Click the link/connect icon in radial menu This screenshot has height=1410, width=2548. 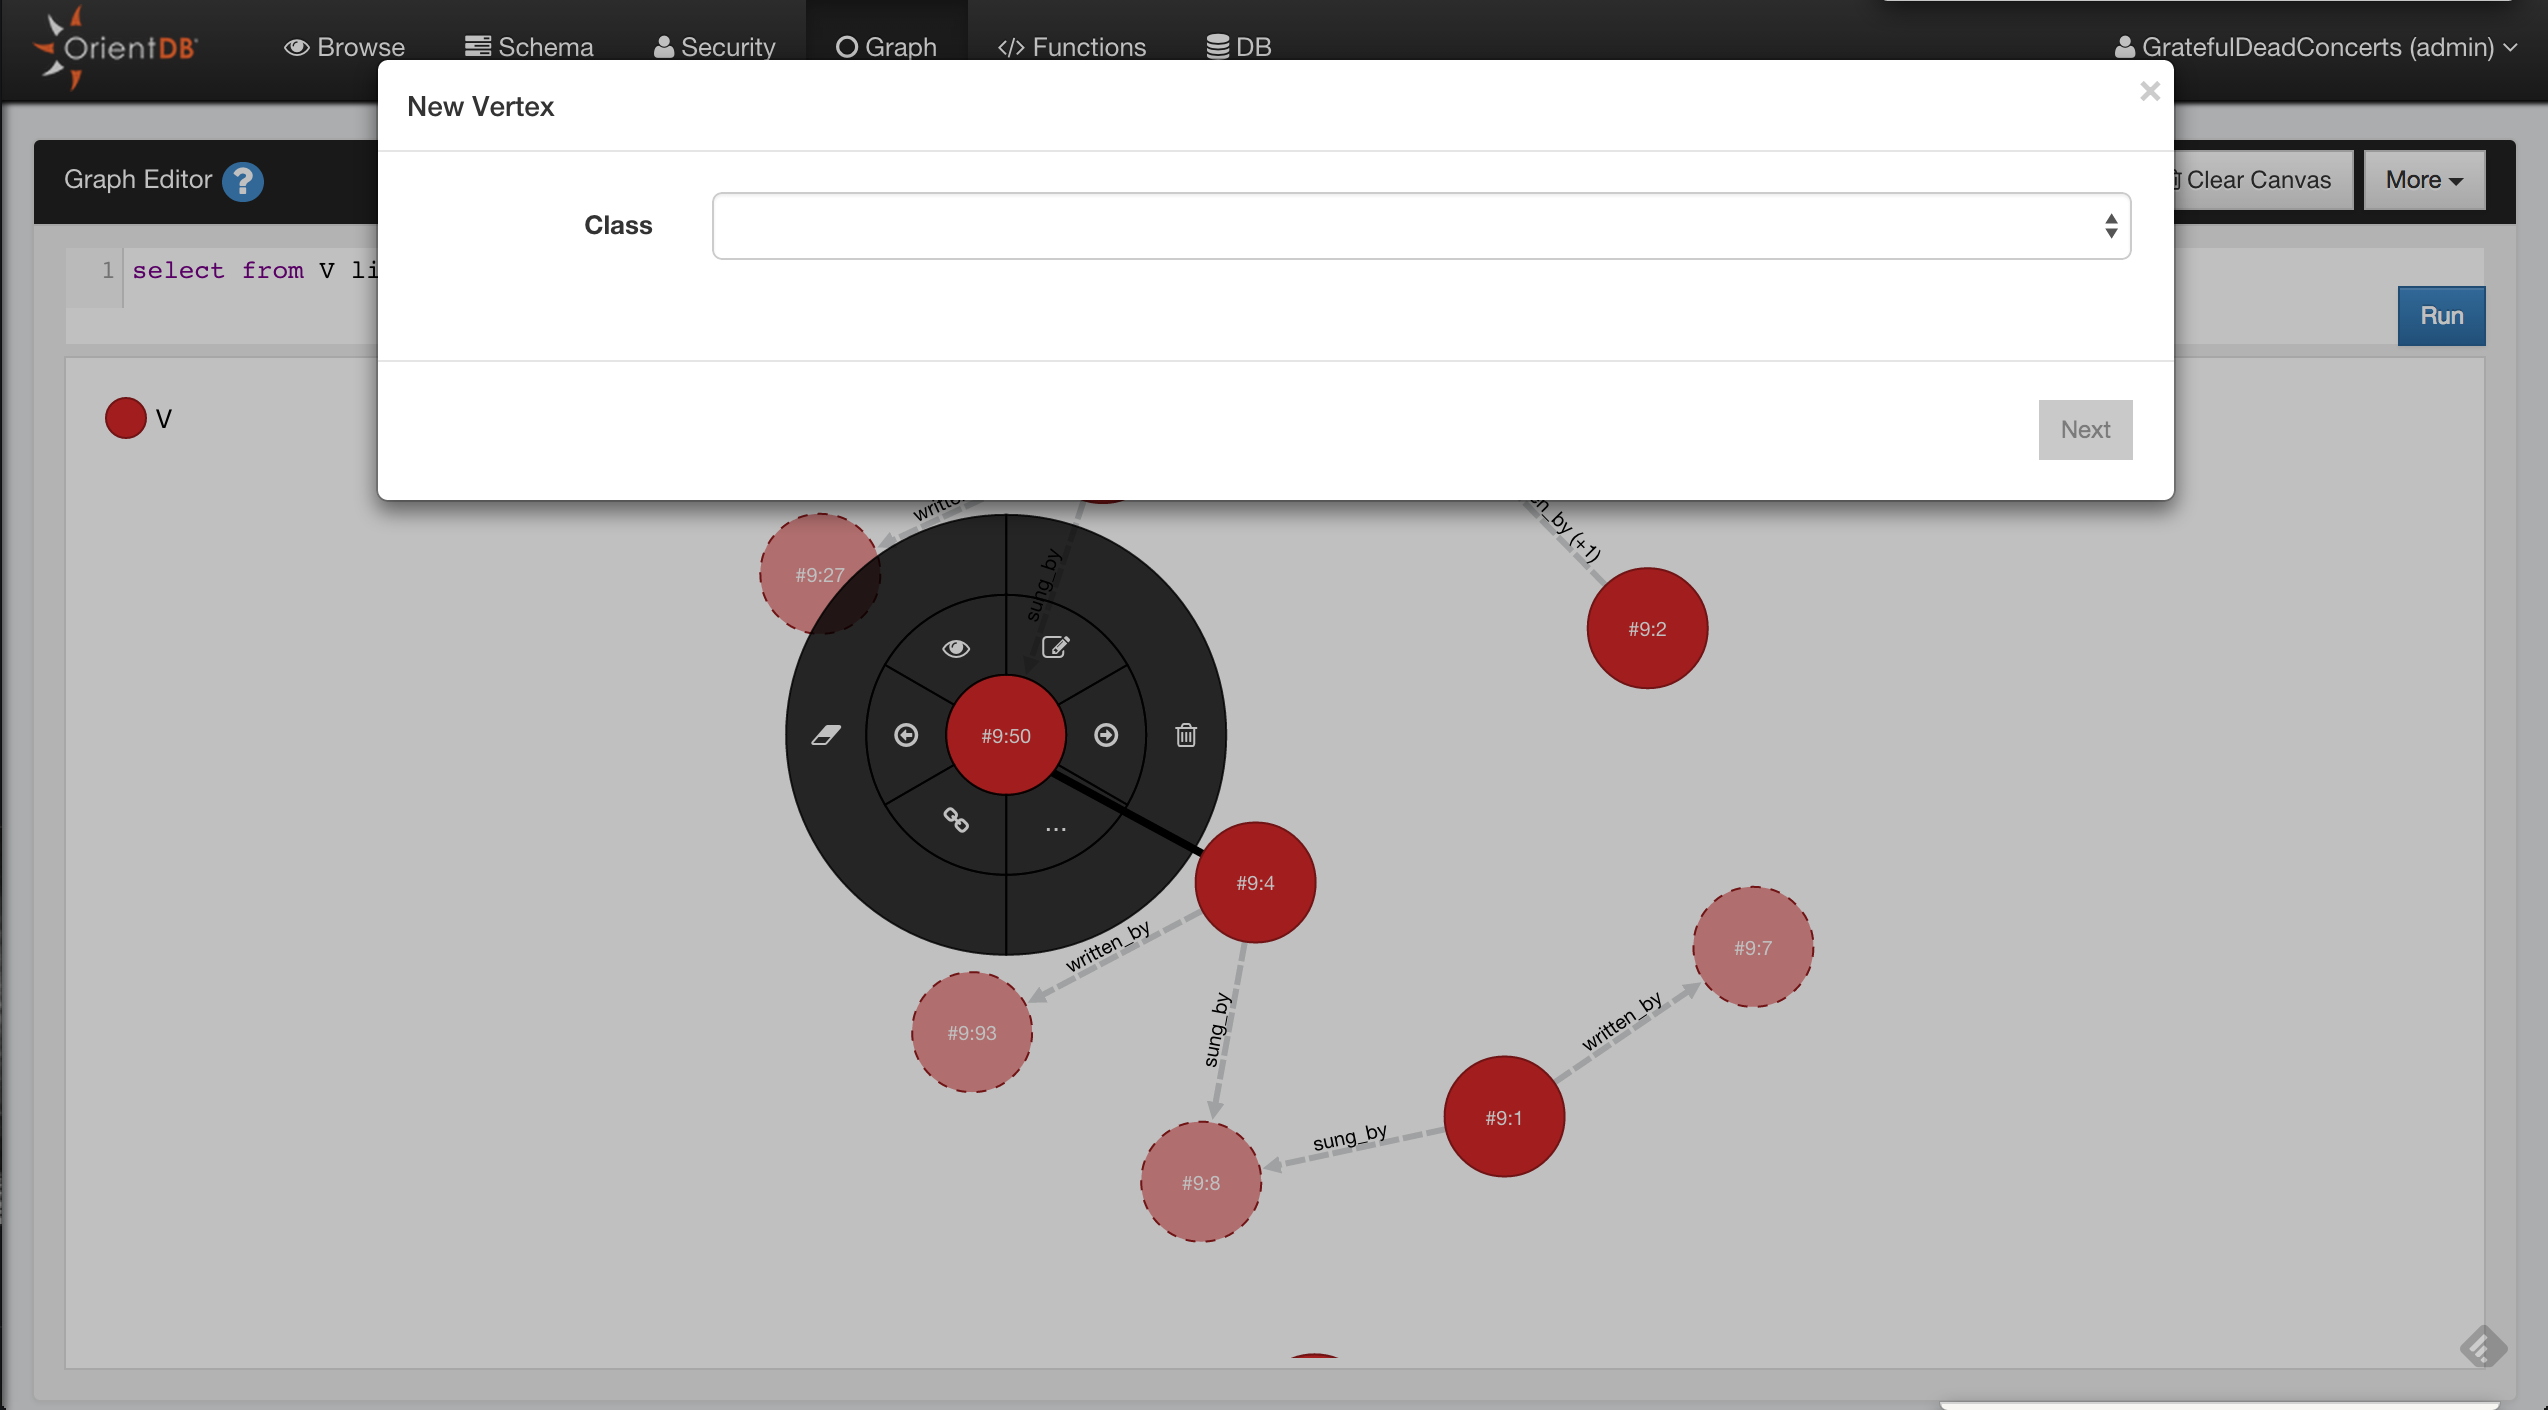955,822
